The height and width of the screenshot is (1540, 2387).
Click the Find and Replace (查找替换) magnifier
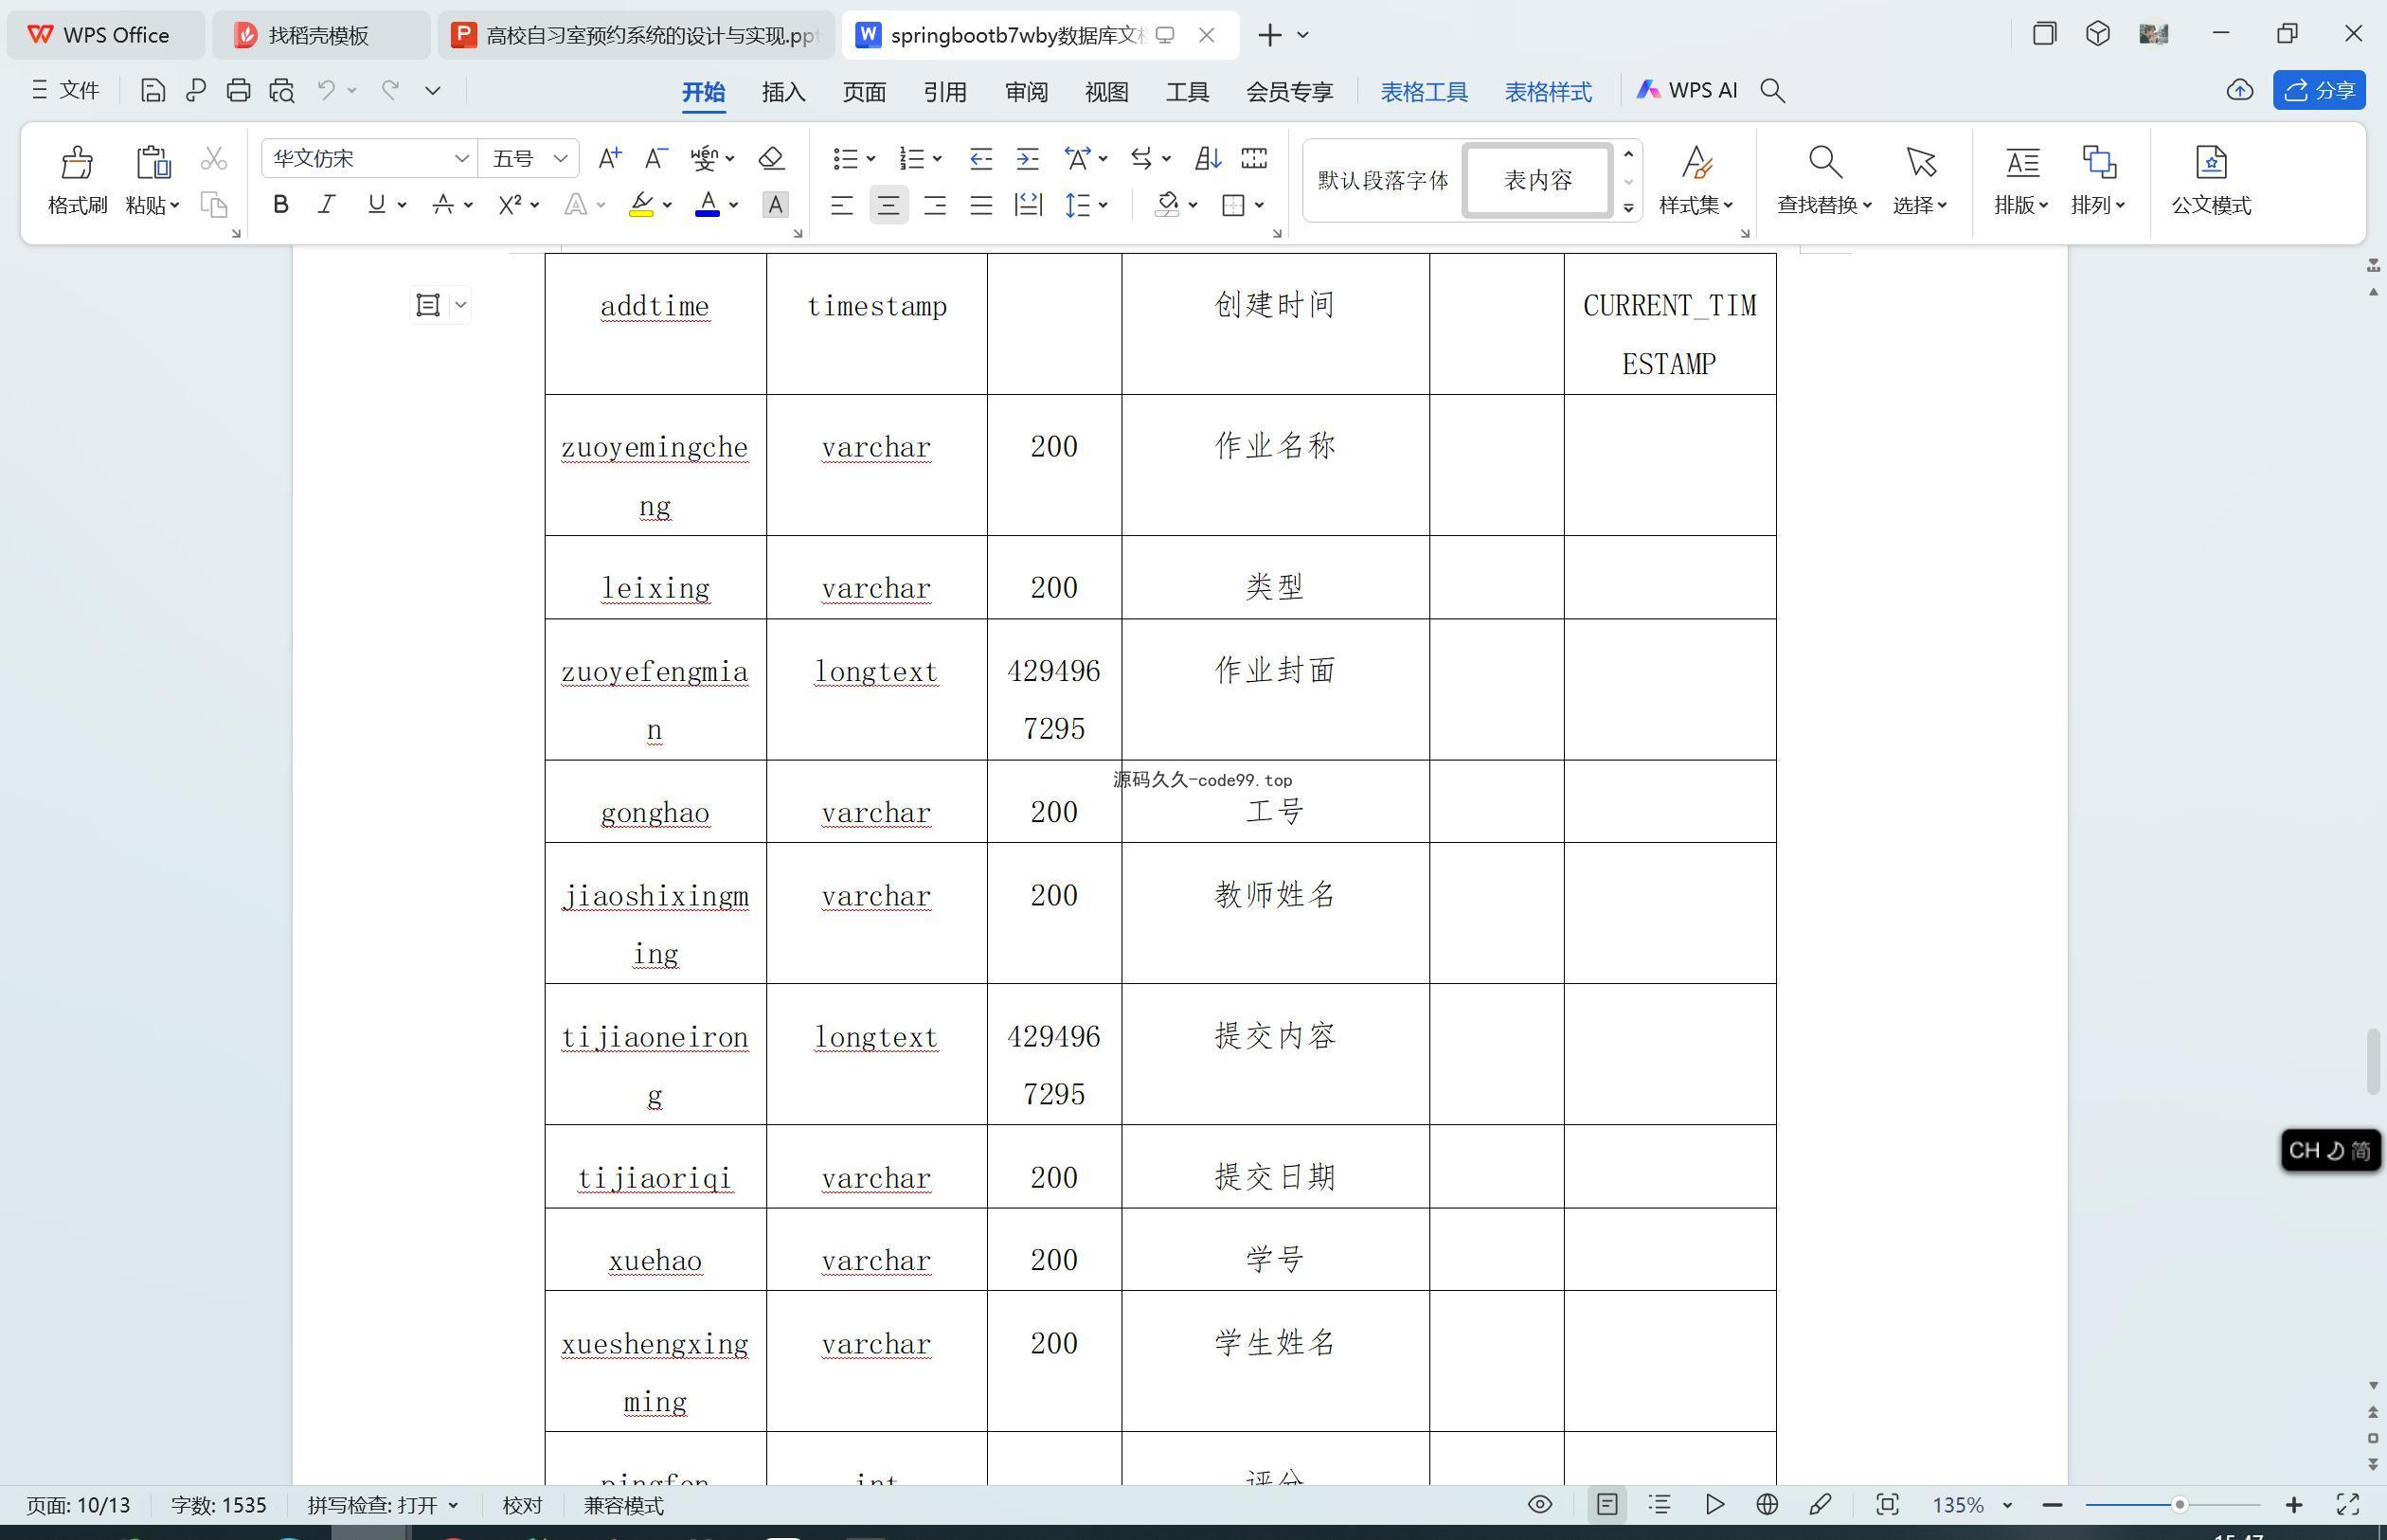pyautogui.click(x=1824, y=162)
